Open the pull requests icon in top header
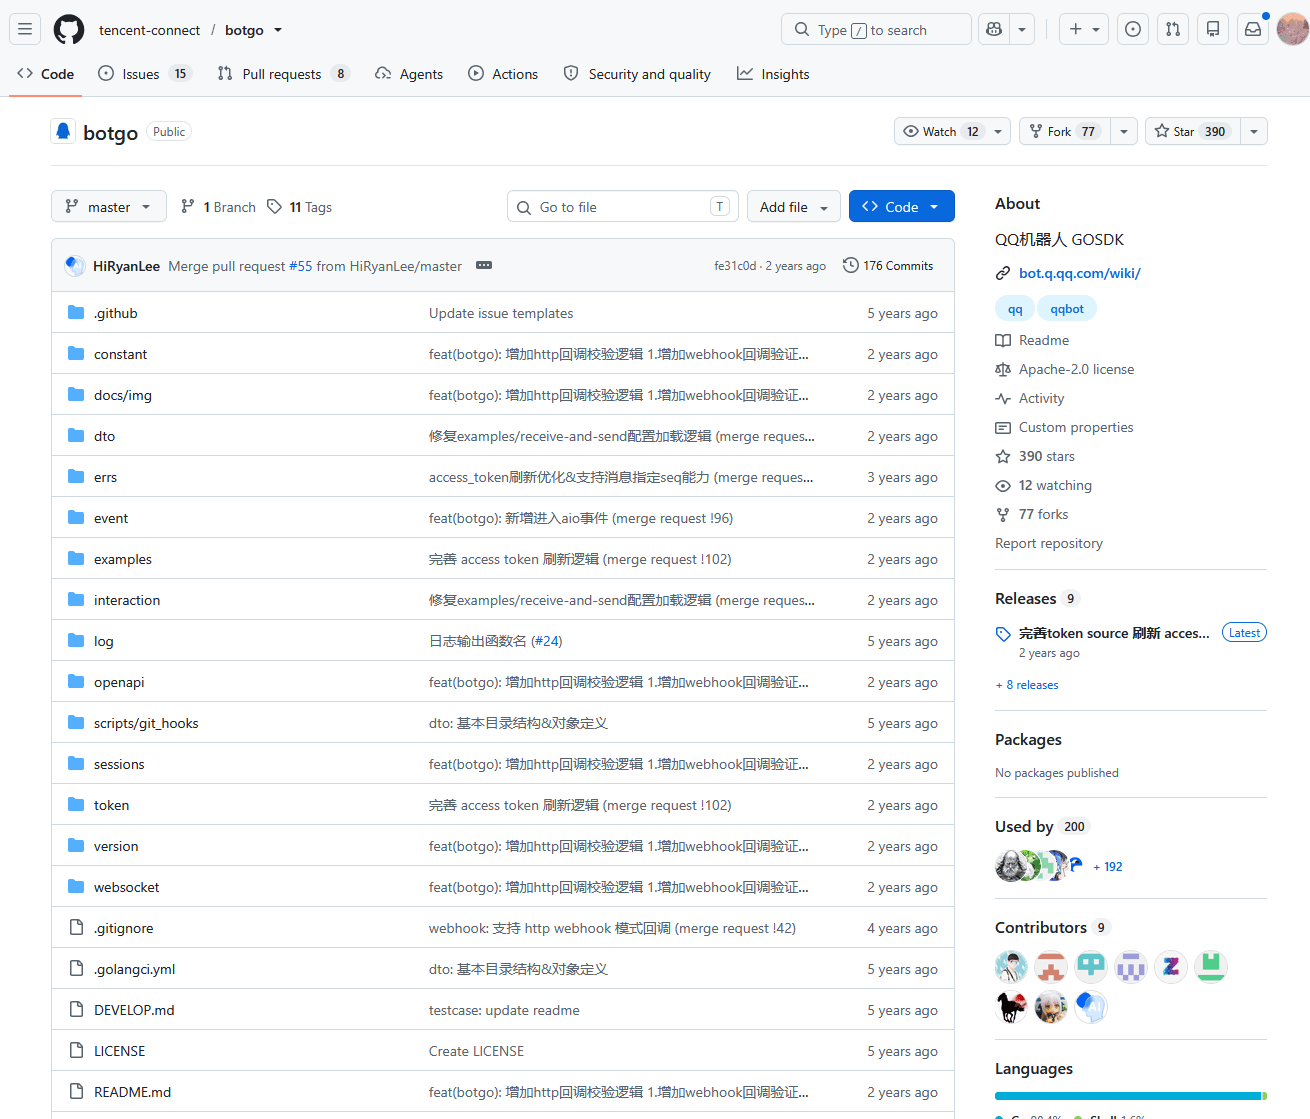This screenshot has height=1119, width=1310. point(1173,29)
